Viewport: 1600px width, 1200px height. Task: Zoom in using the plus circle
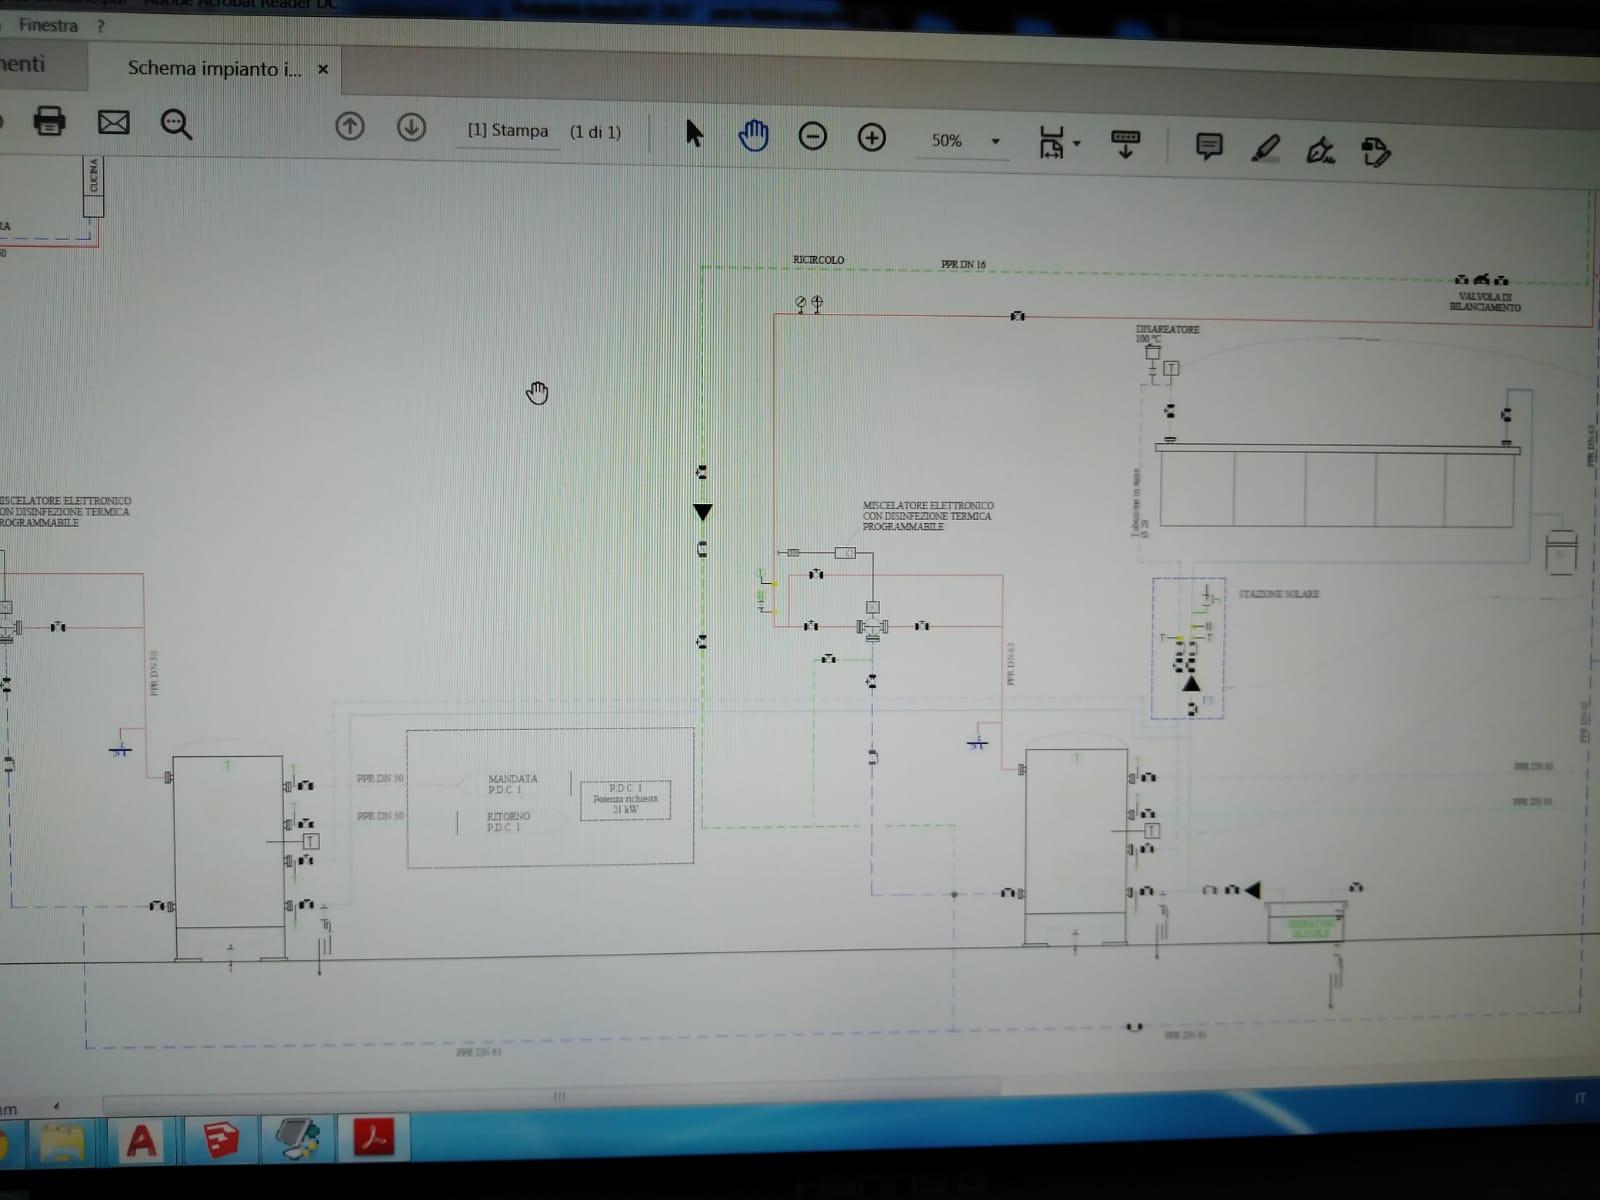point(872,137)
